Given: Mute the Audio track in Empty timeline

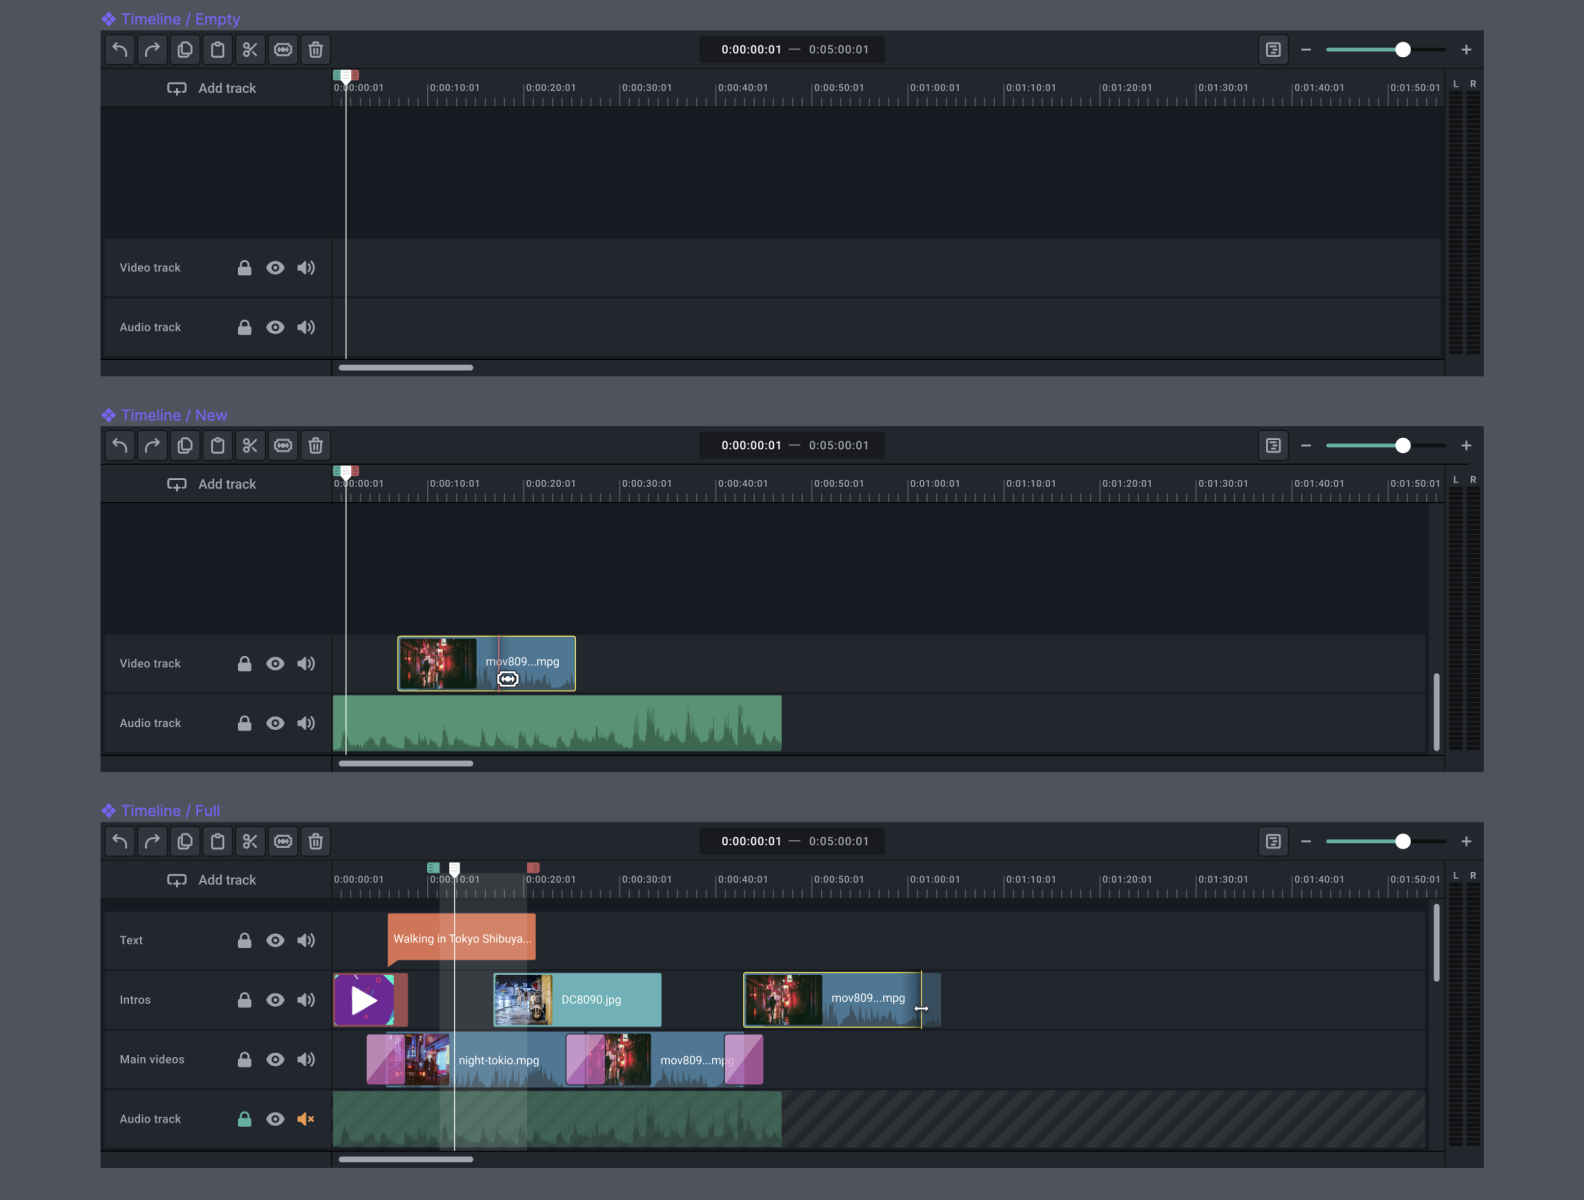Looking at the screenshot, I should [306, 327].
